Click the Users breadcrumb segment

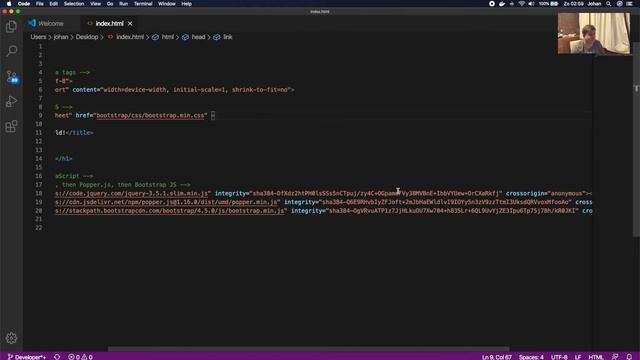tap(38, 37)
